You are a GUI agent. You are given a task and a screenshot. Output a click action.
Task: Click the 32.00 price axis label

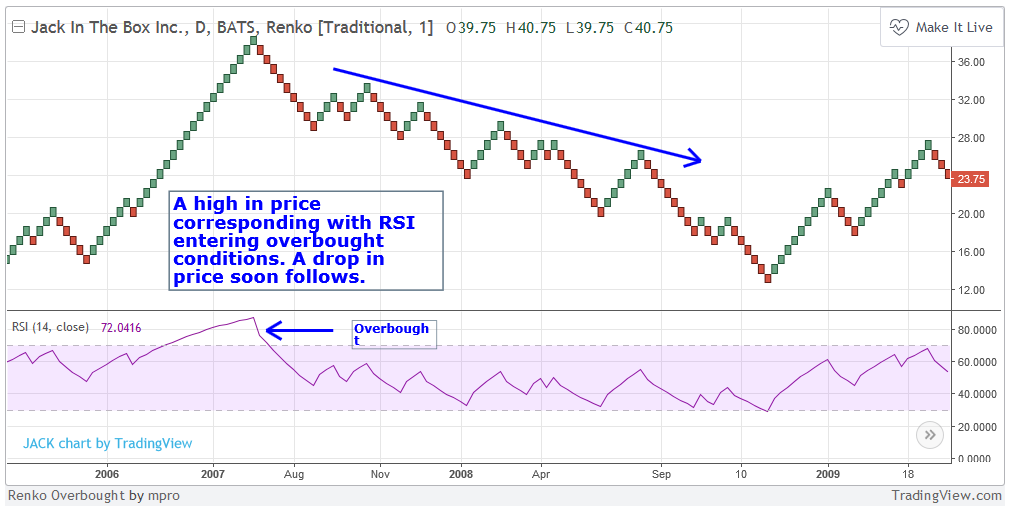coord(971,100)
